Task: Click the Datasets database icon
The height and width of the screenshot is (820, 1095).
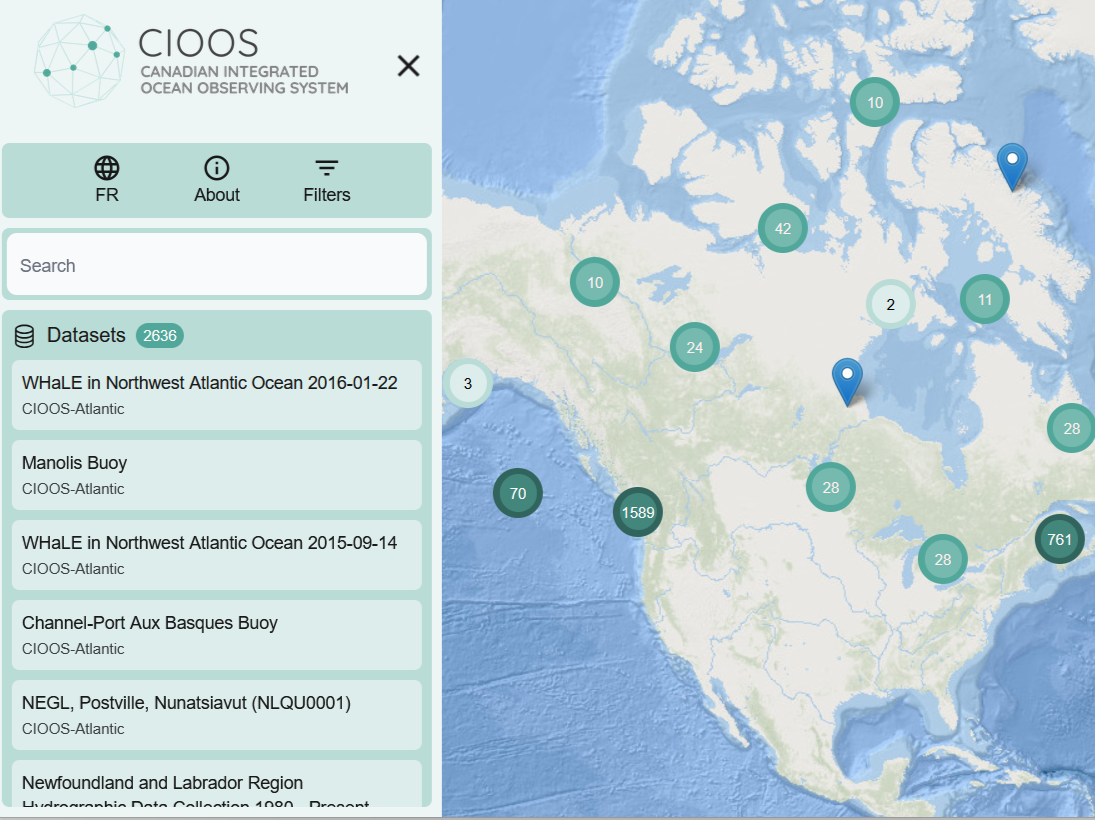Action: 25,336
